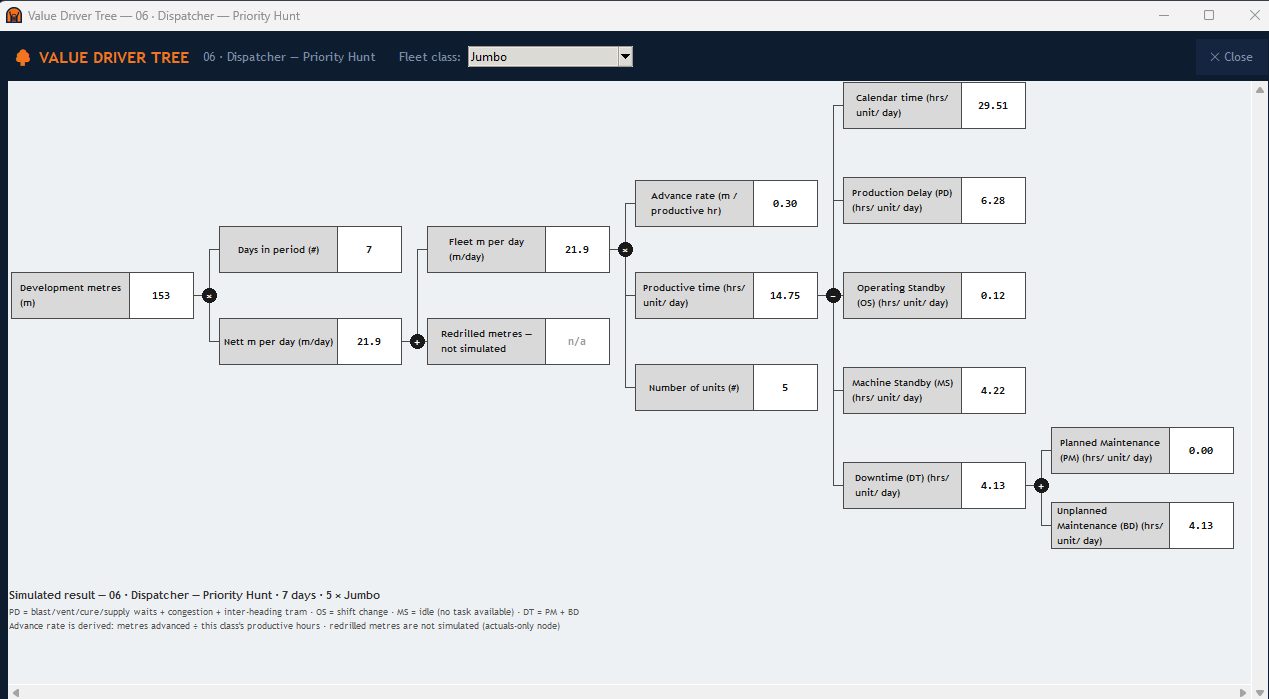Click the multiply operator after Fleet m per day
This screenshot has height=699, width=1269.
tap(625, 249)
